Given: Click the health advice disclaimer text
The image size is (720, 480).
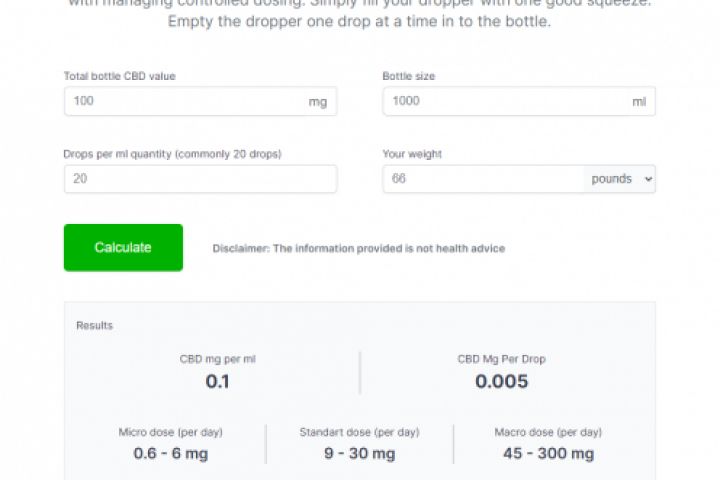Looking at the screenshot, I should 358,248.
